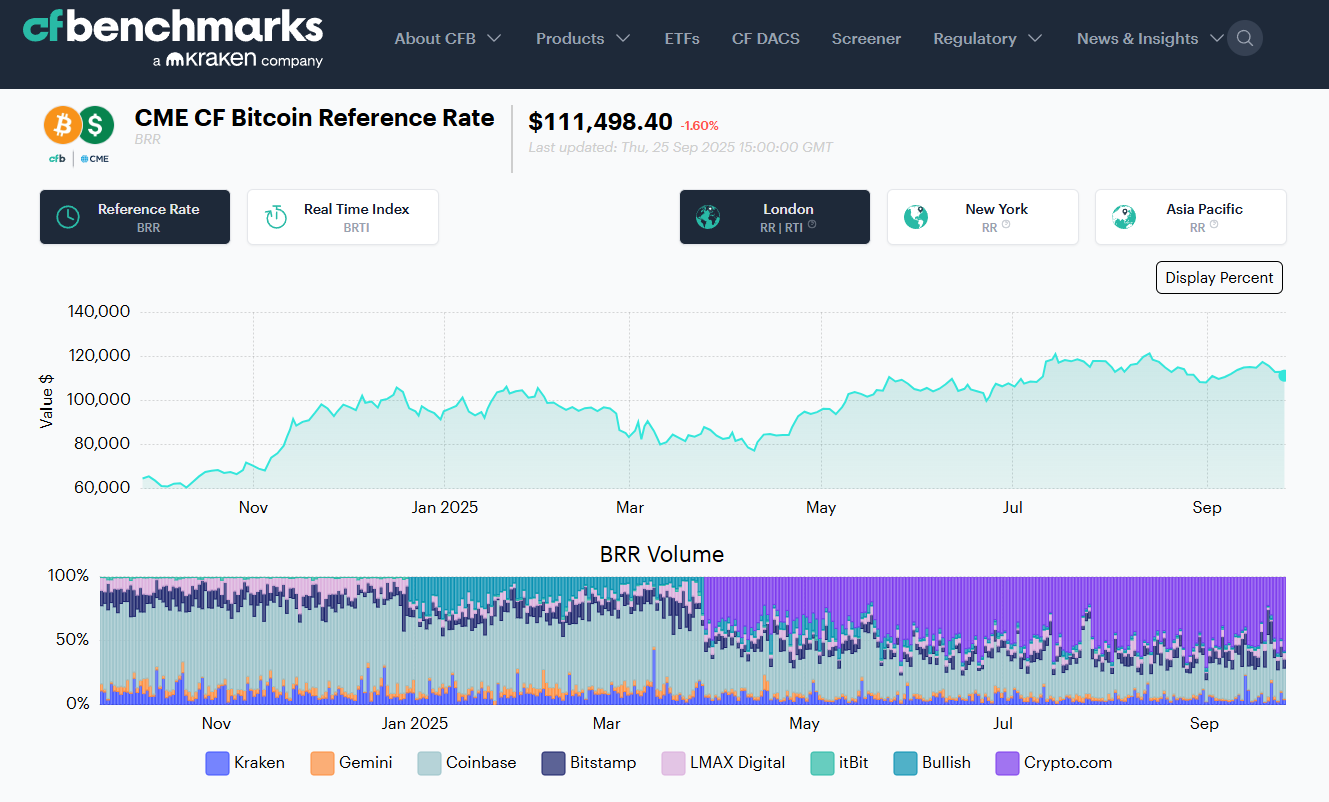This screenshot has height=802, width=1329.
Task: Click the 140,000 axis label
Action: tap(99, 311)
